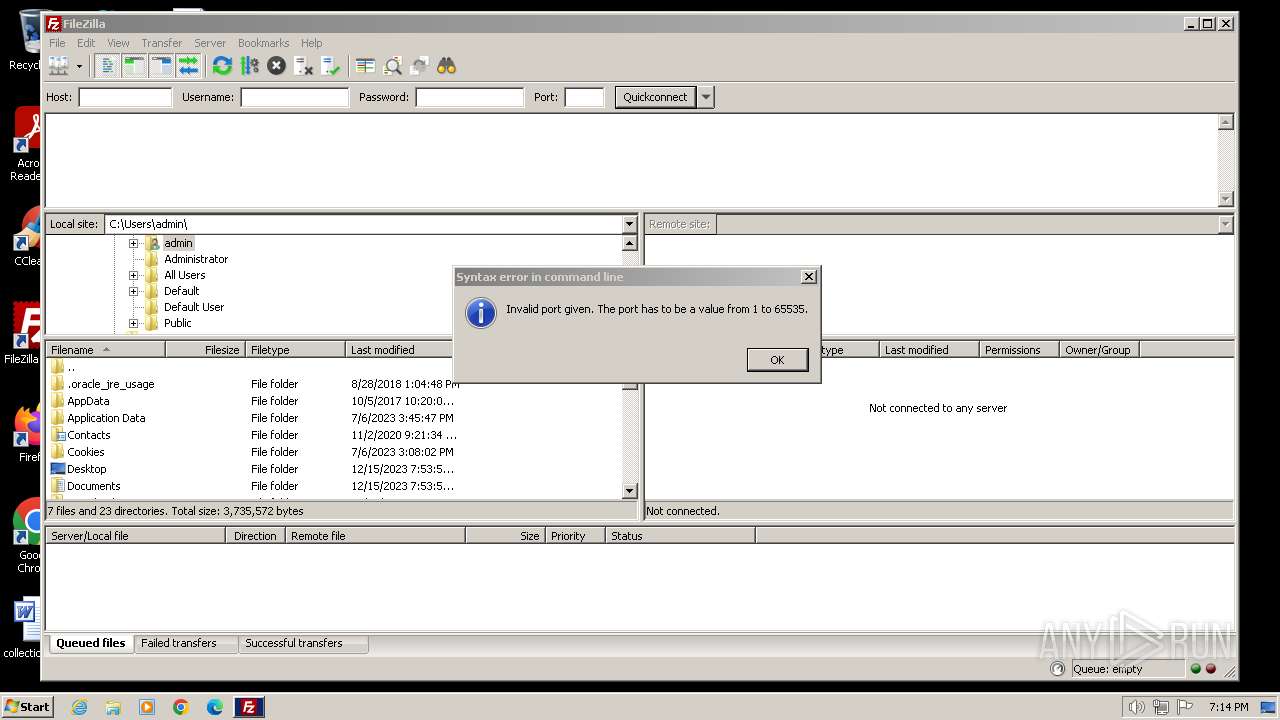Click the speed limits gauge icon
This screenshot has height=720, width=1280.
1058,669
